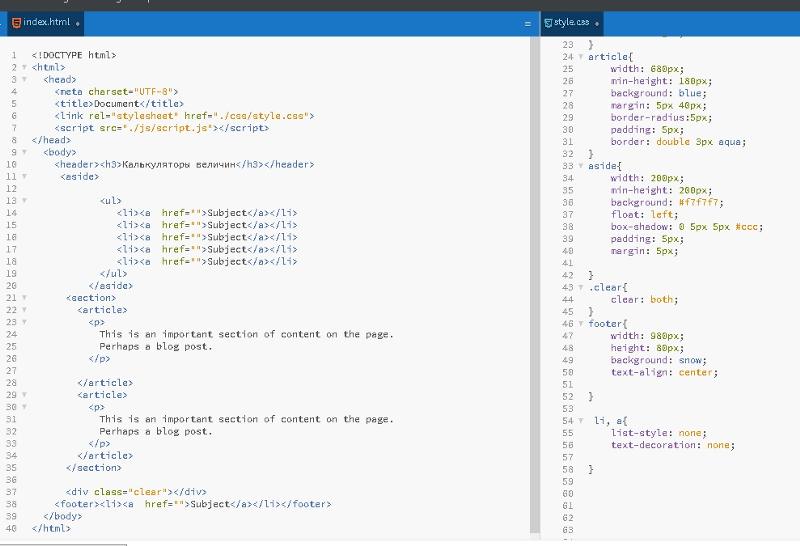Click 'background: snow' declaration
This screenshot has height=546, width=800.
pos(659,360)
